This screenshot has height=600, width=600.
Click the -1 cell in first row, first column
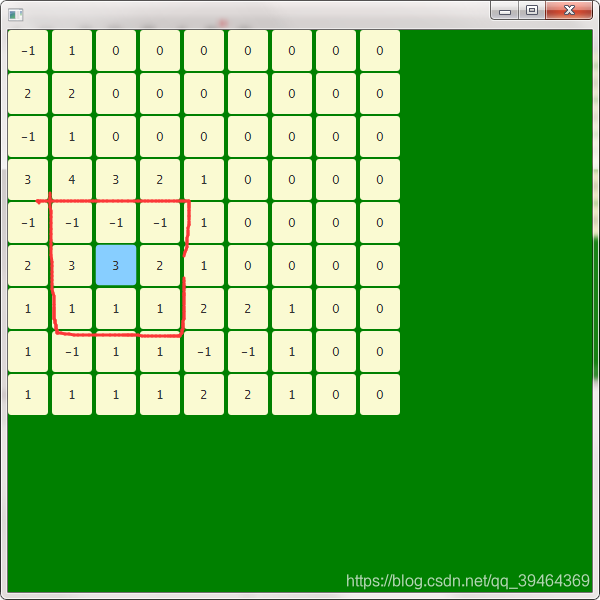[28, 51]
